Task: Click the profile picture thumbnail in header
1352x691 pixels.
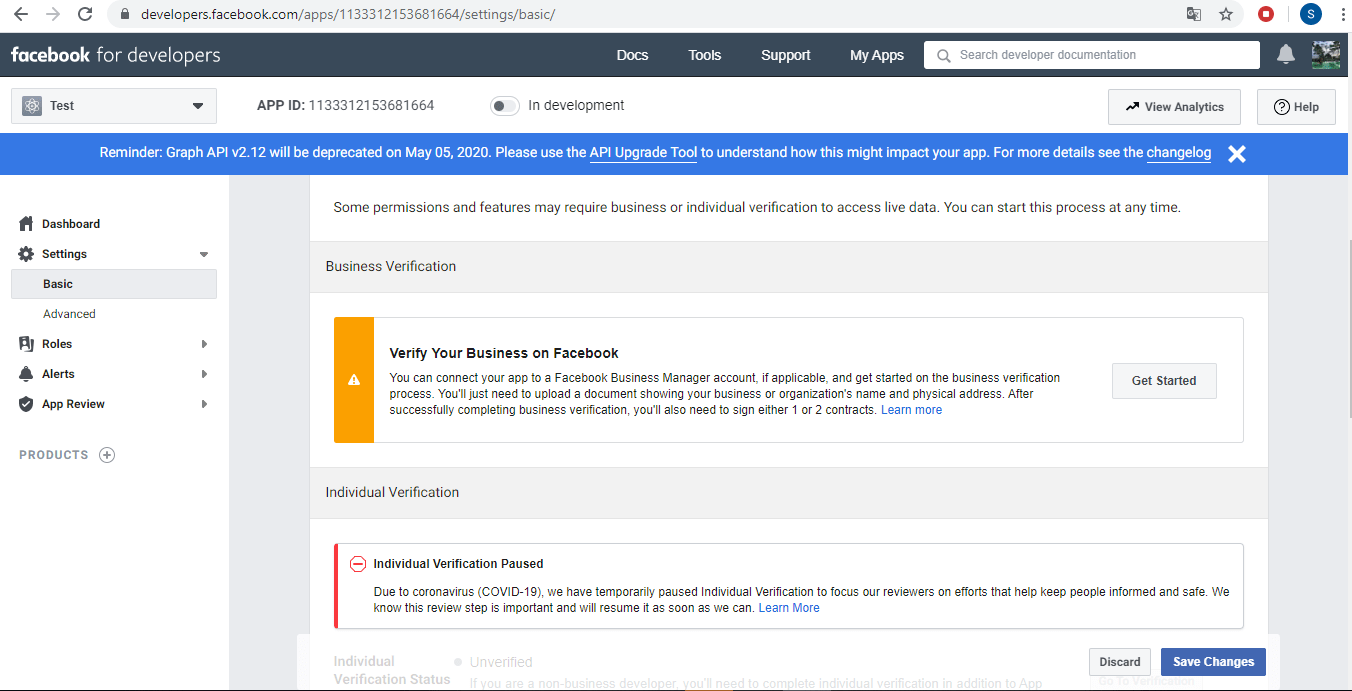Action: pyautogui.click(x=1326, y=55)
